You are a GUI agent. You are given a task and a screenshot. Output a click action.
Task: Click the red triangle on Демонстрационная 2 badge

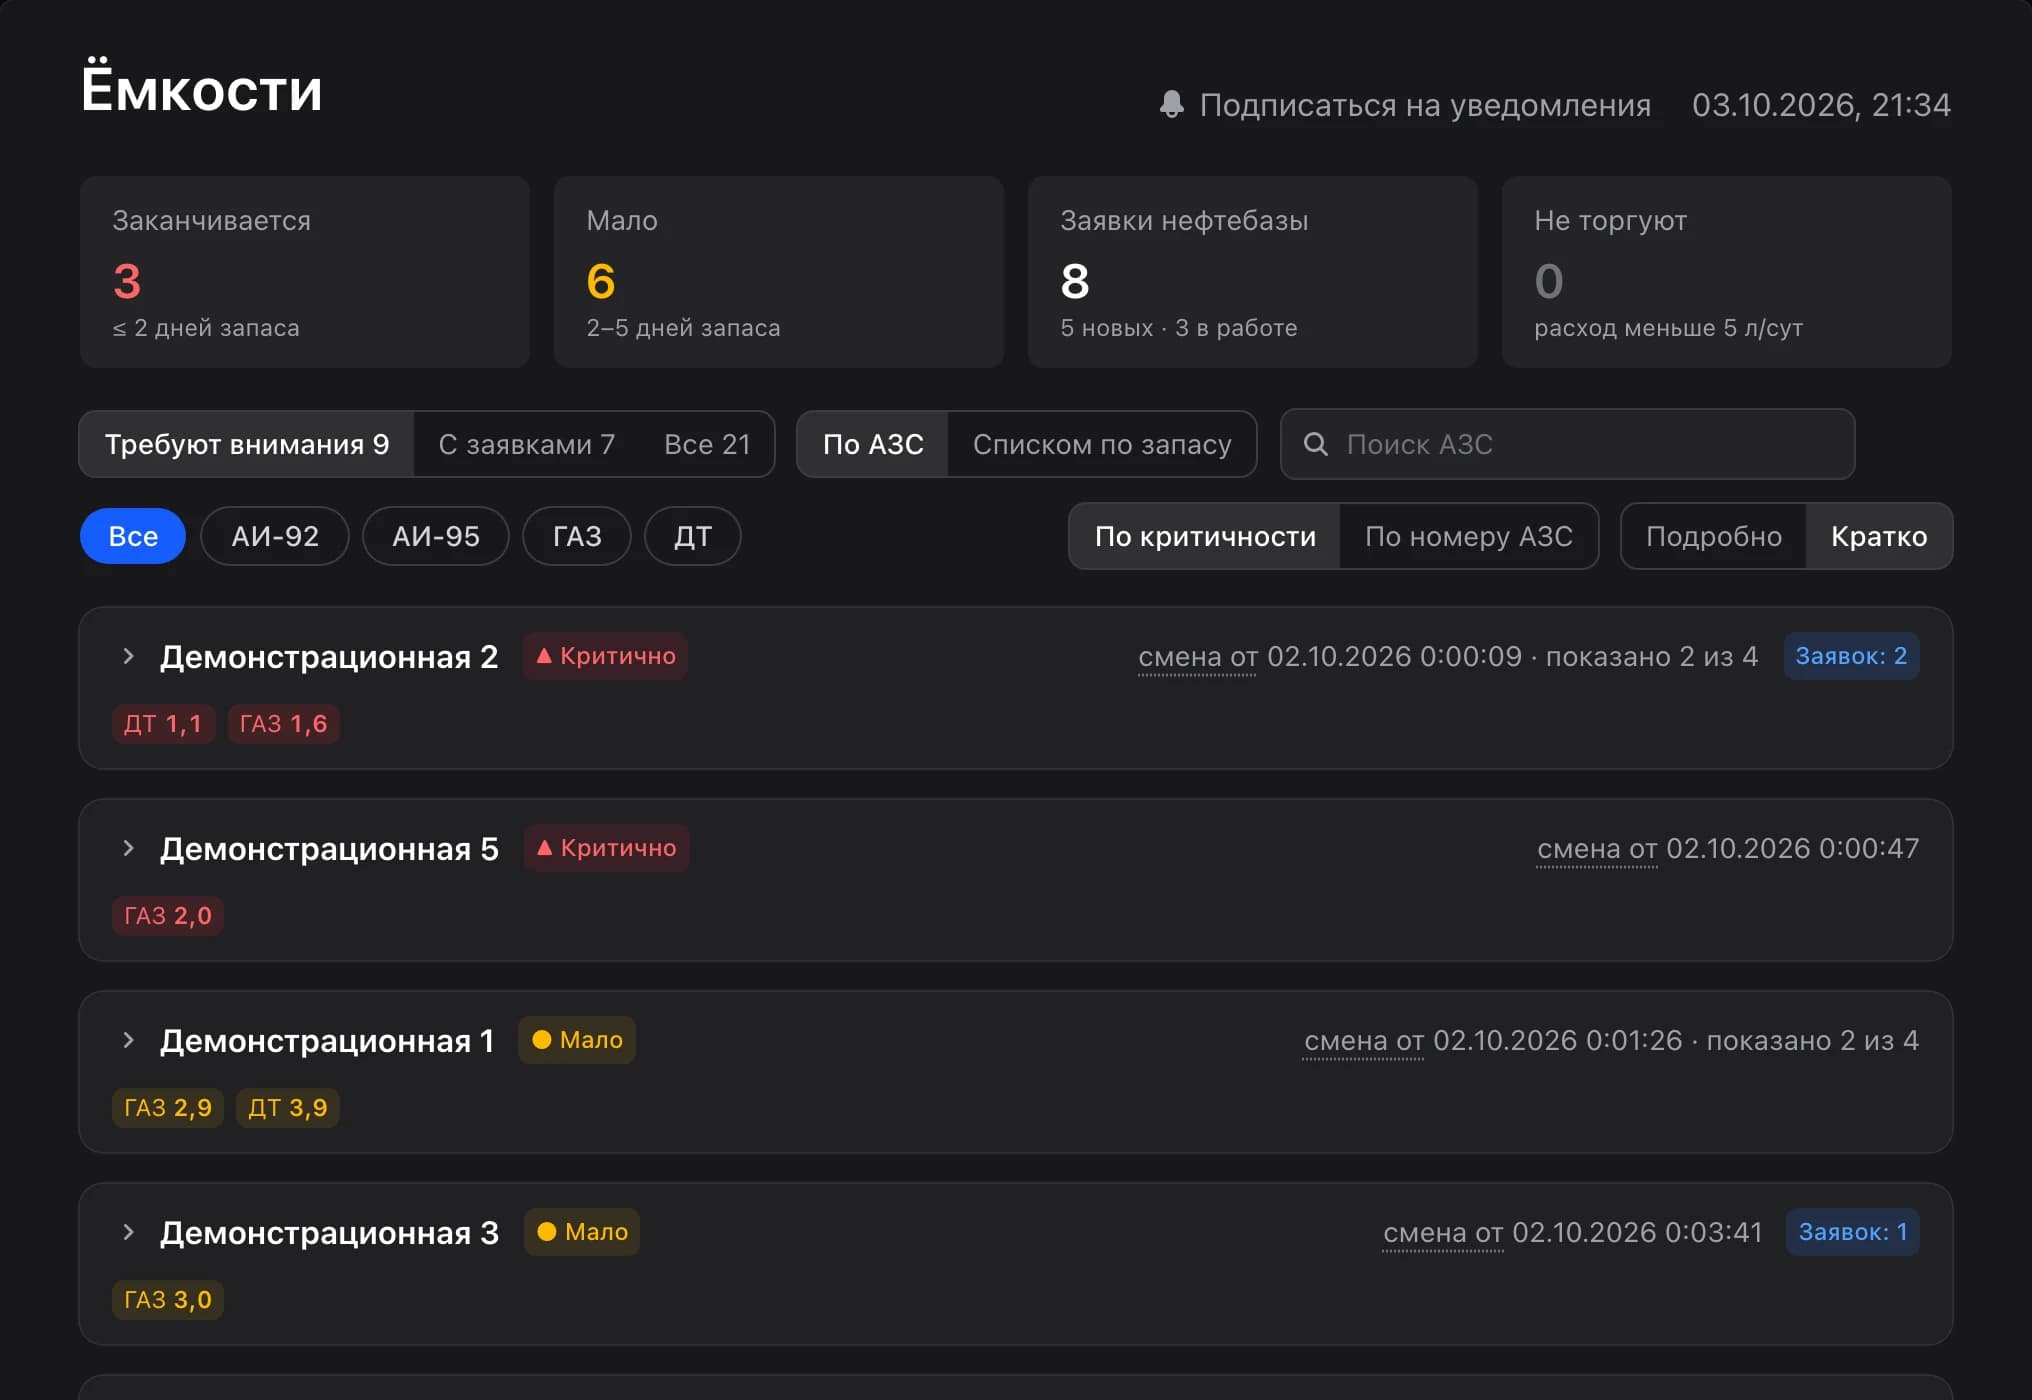[544, 656]
